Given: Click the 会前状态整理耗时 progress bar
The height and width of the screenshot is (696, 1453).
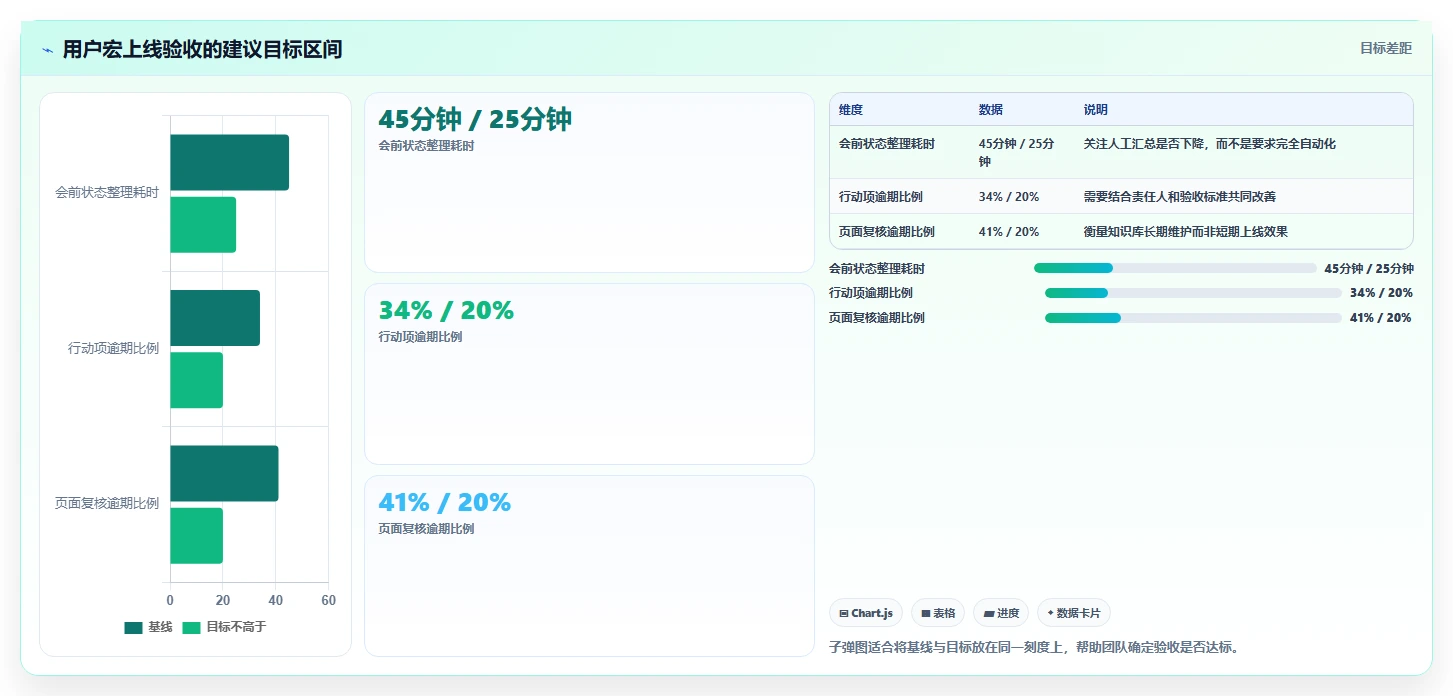Looking at the screenshot, I should tap(1175, 268).
